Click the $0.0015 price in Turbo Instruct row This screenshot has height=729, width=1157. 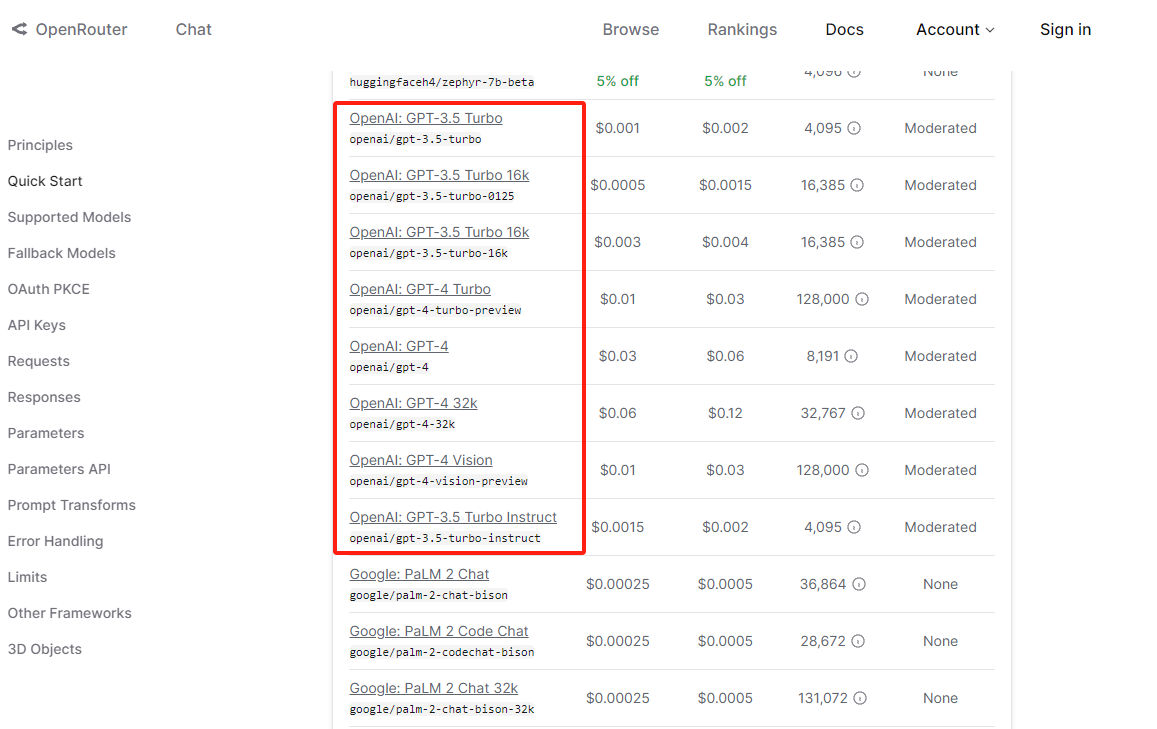pos(618,527)
